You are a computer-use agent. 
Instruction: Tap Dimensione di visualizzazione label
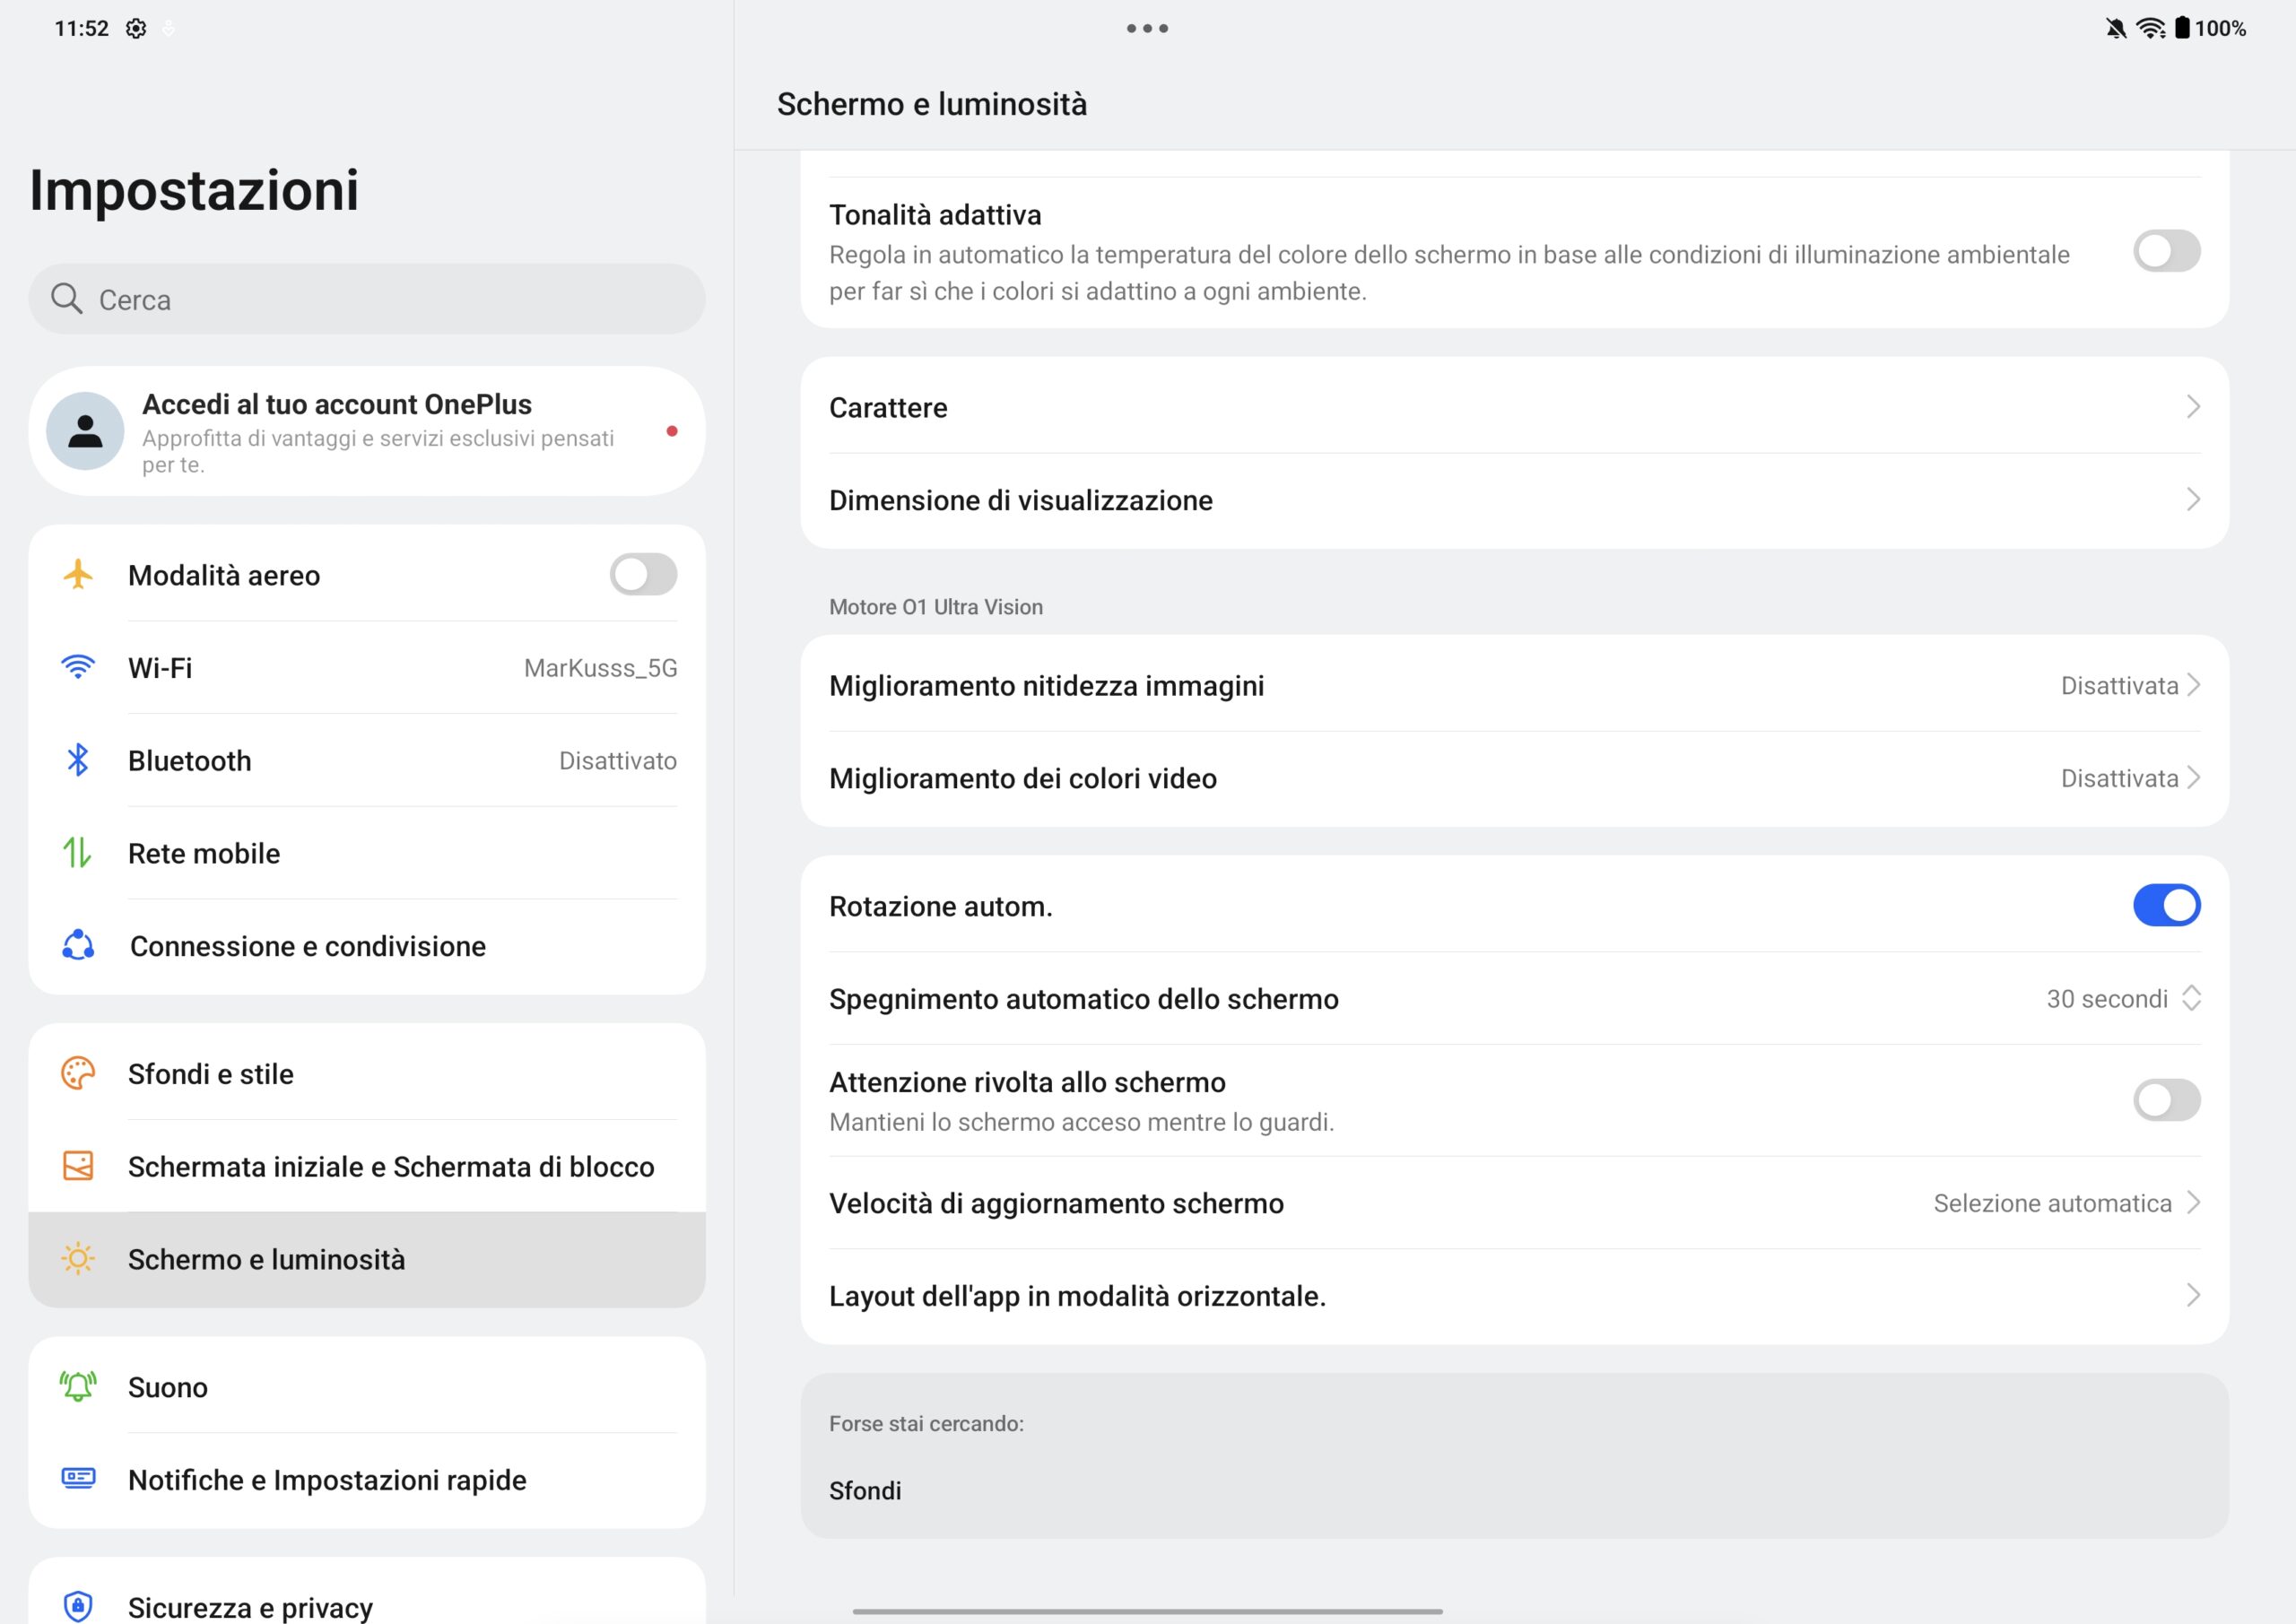1020,500
